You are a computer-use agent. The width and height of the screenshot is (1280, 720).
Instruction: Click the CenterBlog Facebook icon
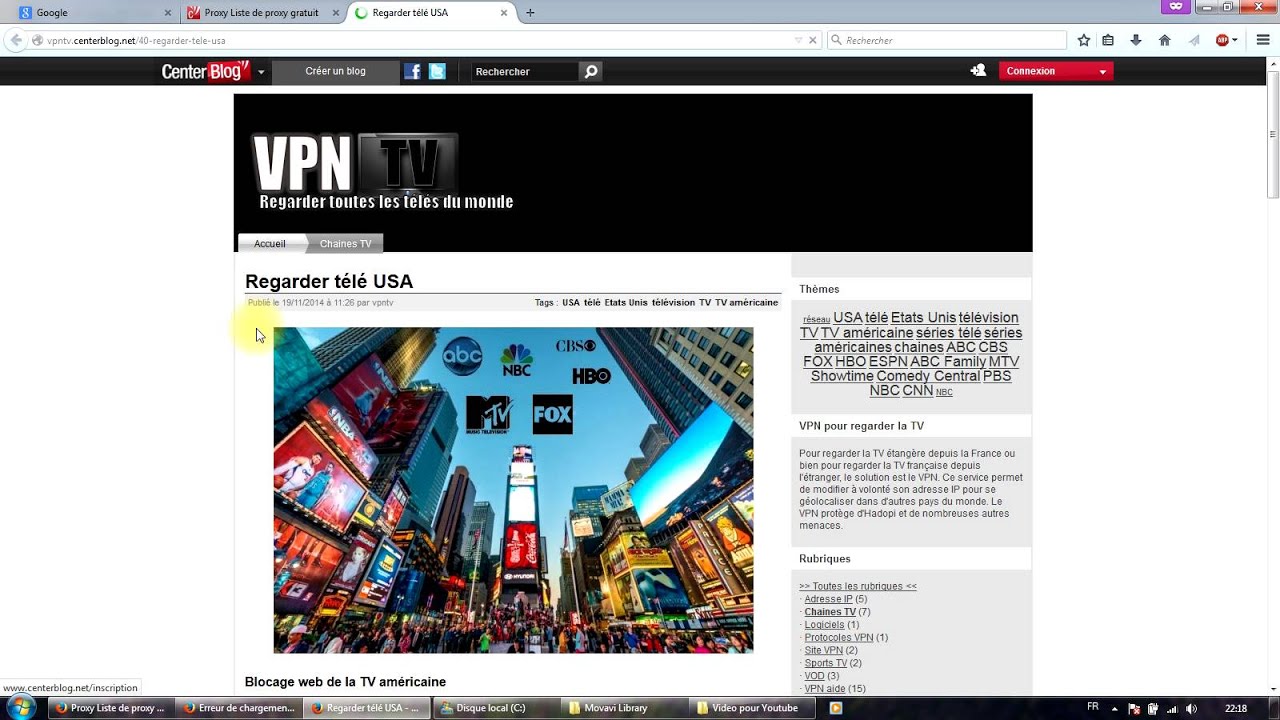(412, 71)
